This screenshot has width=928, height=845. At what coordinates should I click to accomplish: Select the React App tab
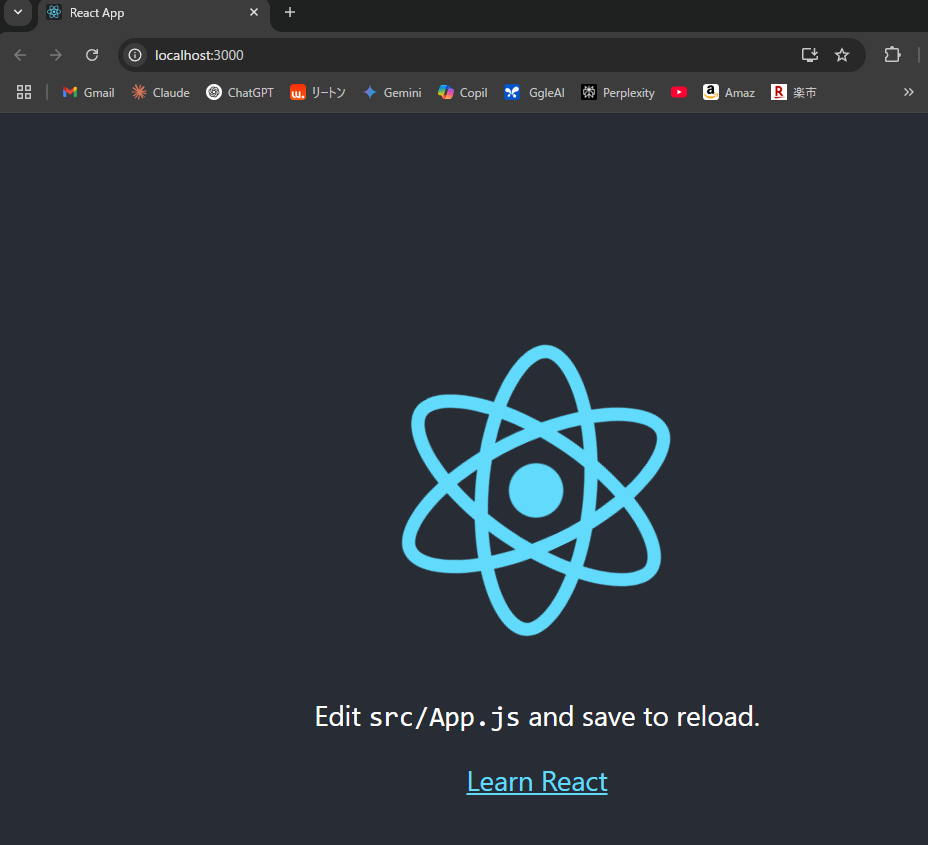point(154,13)
